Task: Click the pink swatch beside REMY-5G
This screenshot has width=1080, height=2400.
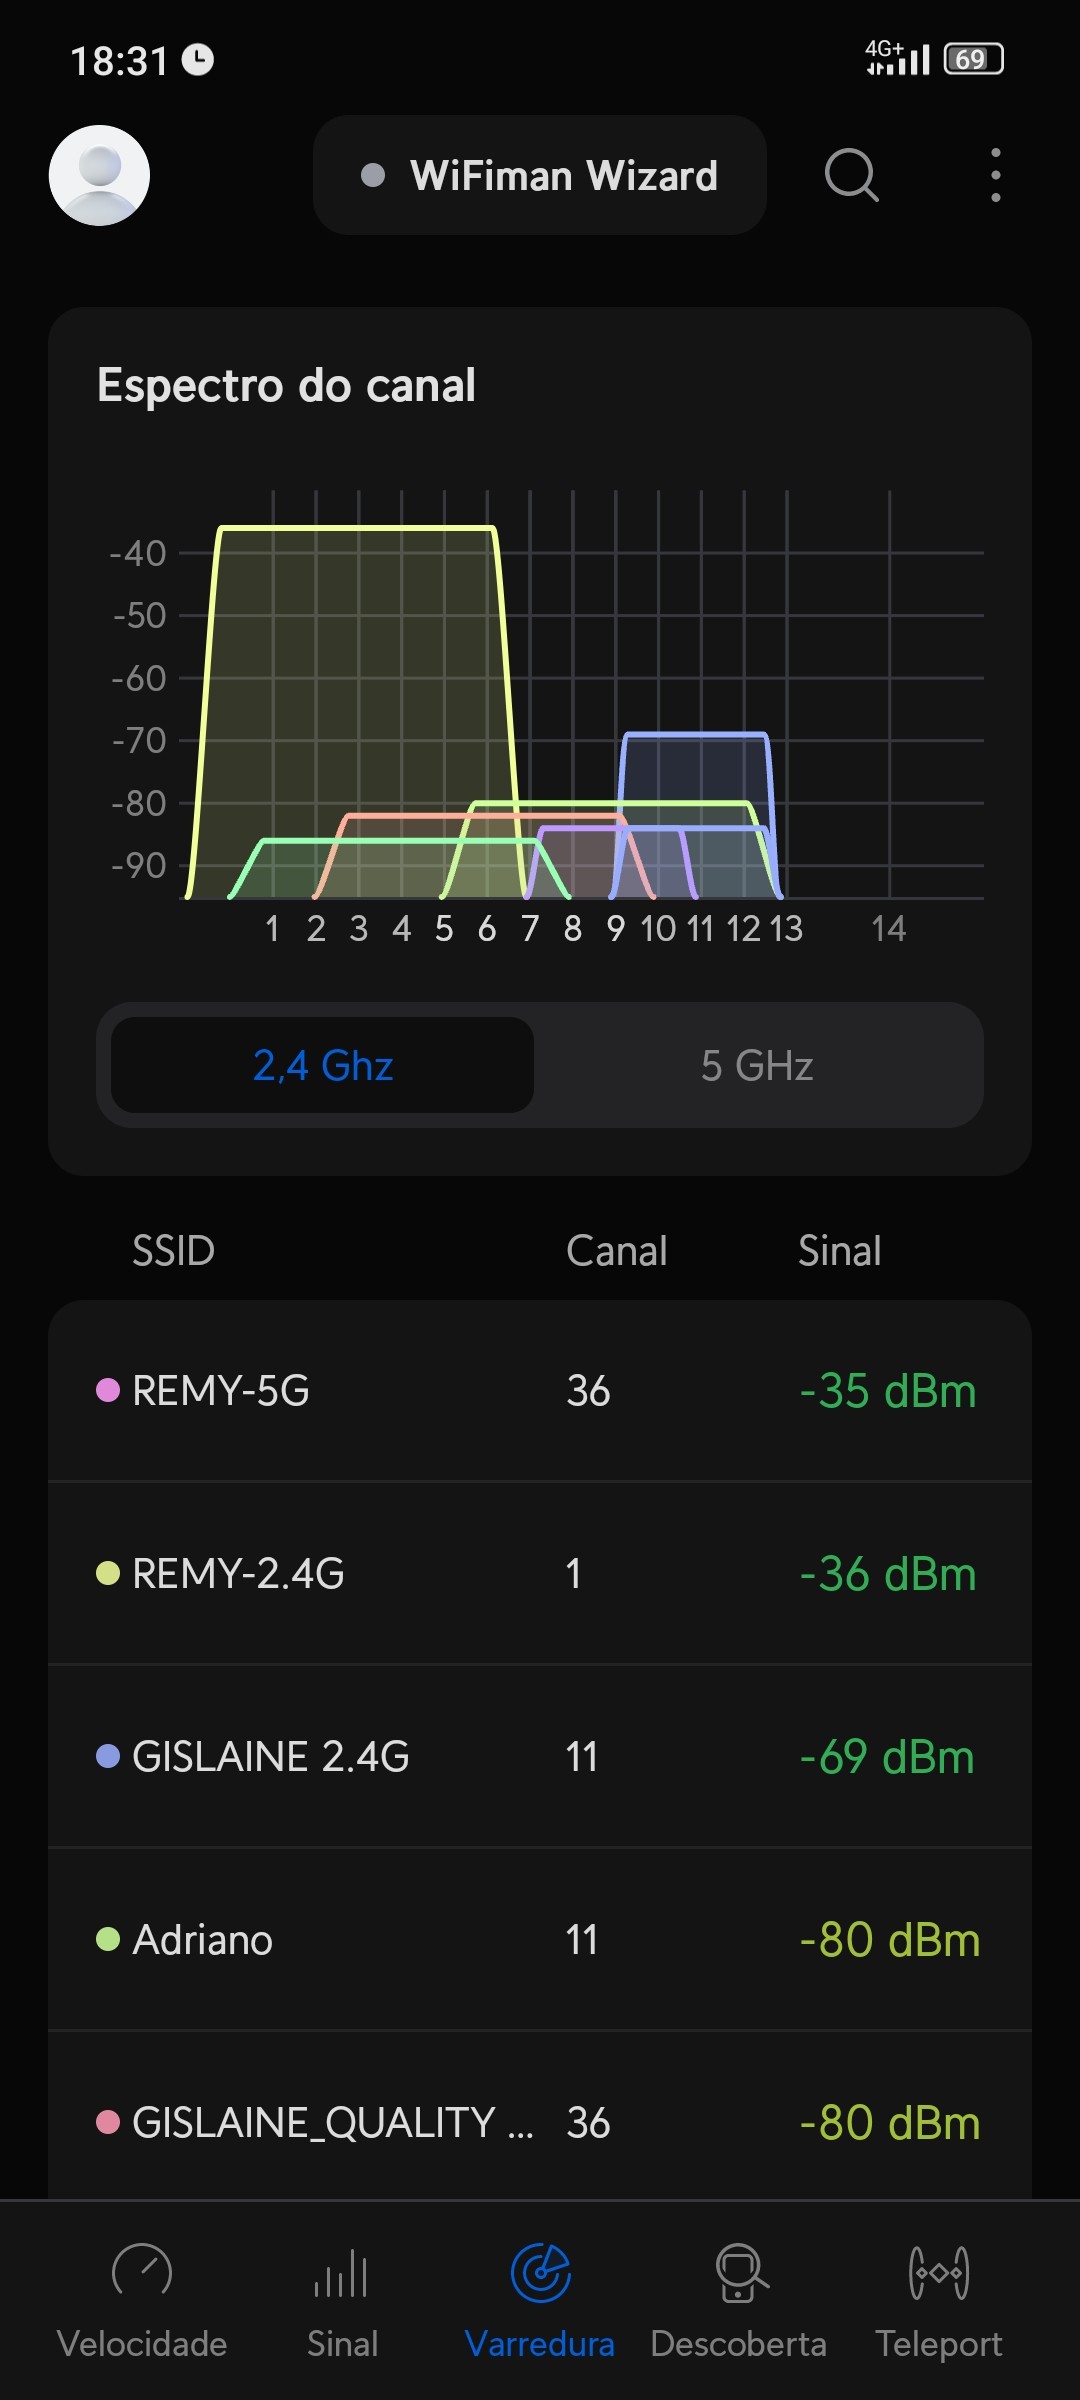Action: [108, 1391]
